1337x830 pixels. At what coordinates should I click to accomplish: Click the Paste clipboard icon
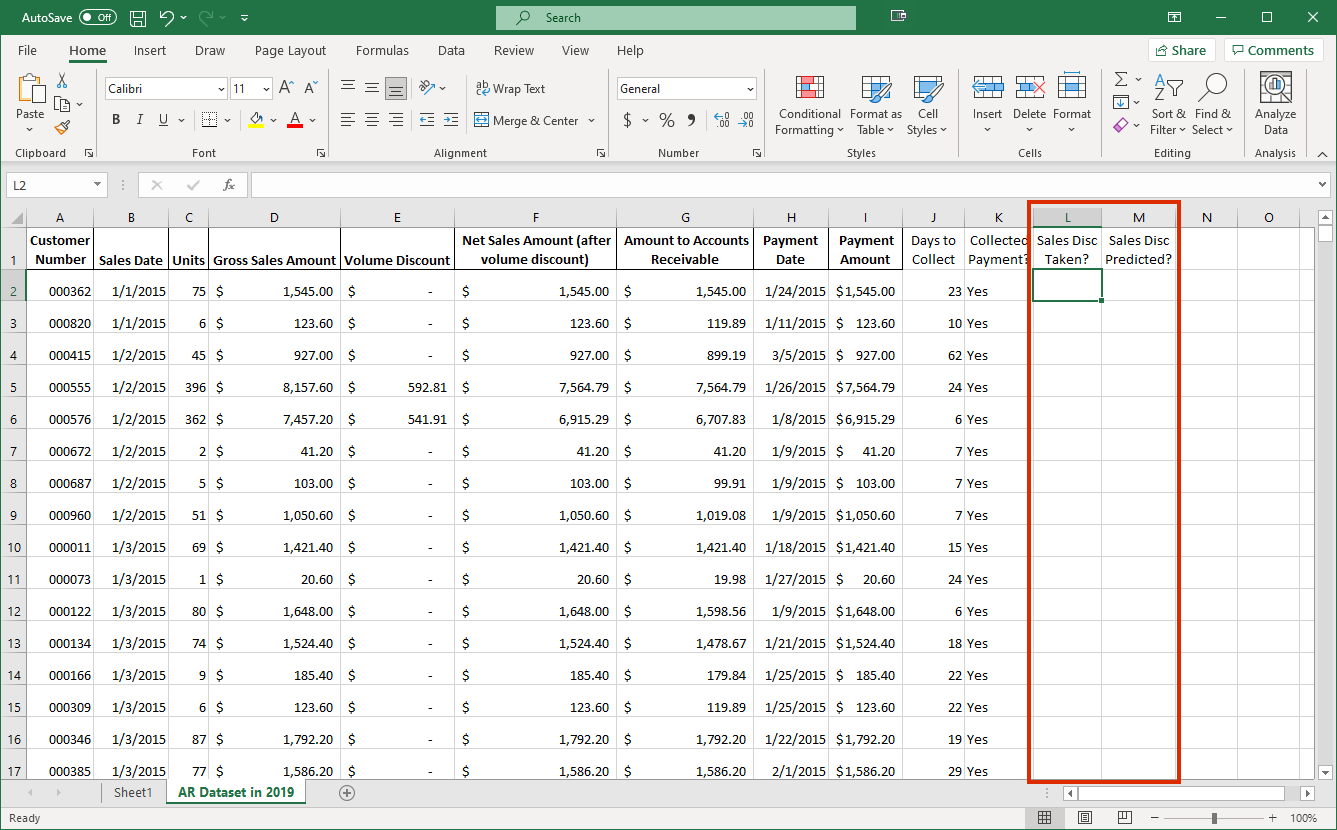coord(30,90)
